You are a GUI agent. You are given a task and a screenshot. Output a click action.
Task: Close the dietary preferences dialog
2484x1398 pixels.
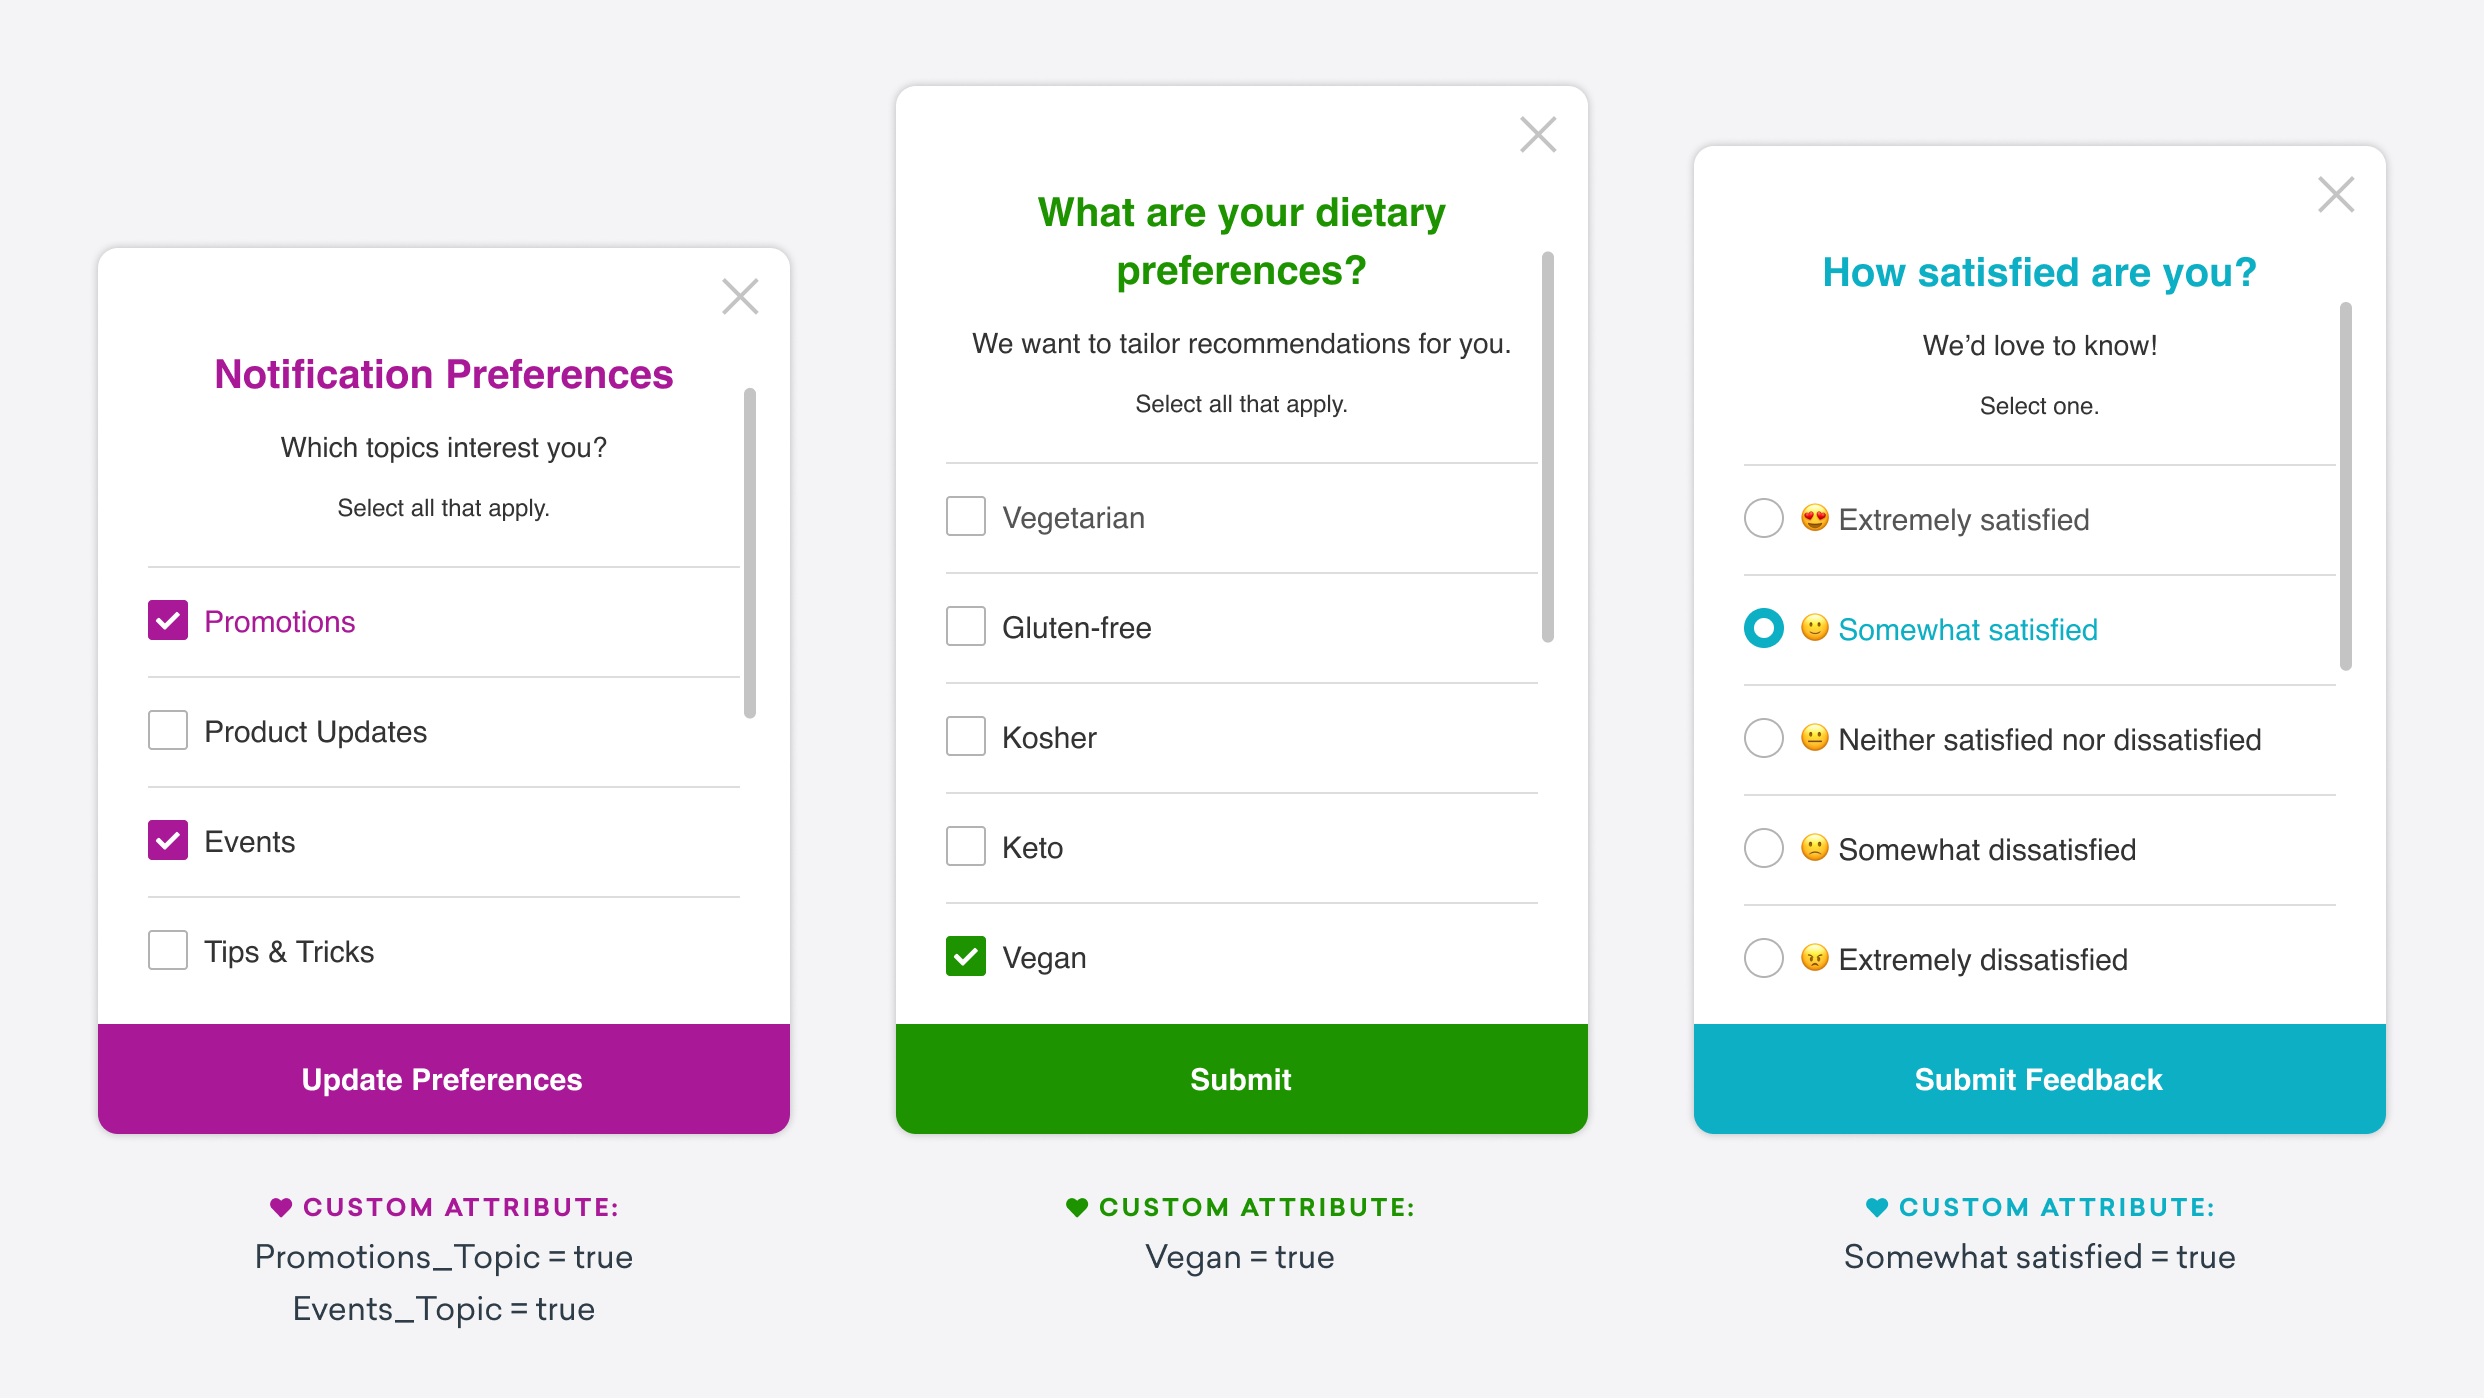1537,135
